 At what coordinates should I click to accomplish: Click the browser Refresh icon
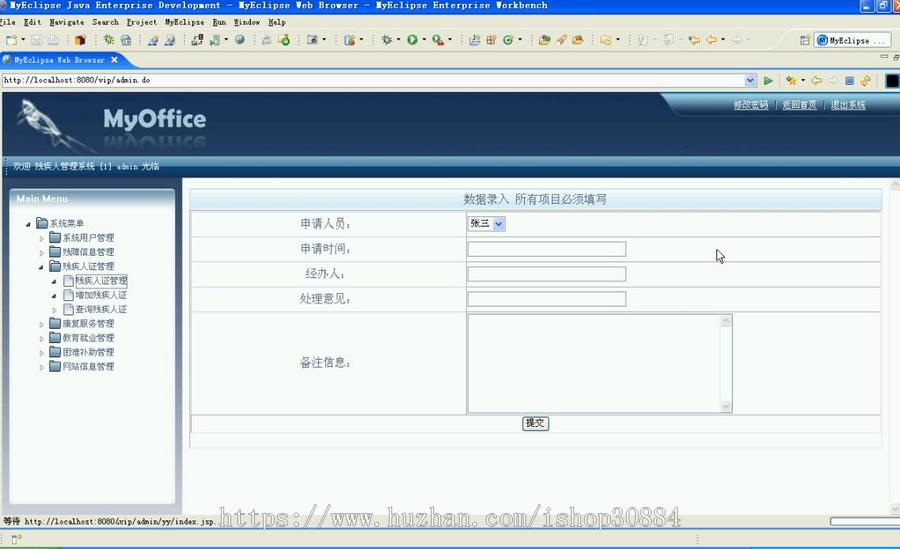tap(866, 80)
